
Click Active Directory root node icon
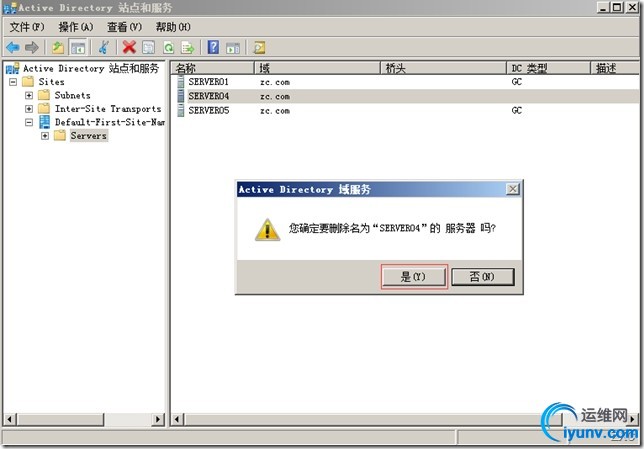pos(12,68)
